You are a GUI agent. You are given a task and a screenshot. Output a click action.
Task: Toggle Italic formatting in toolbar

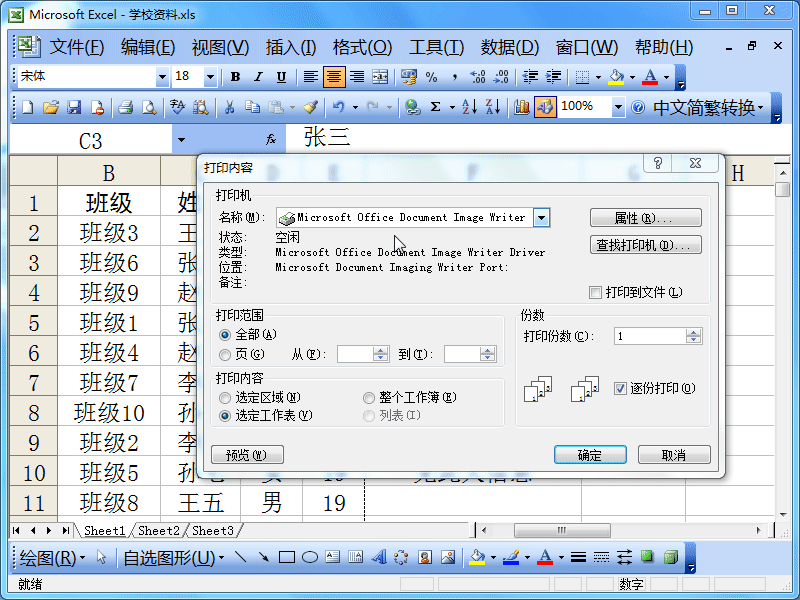258,77
